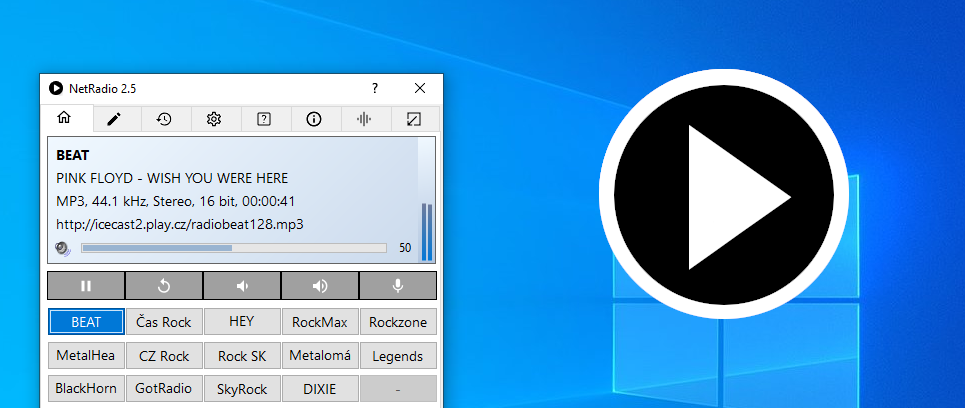The image size is (965, 408).
Task: Select the HEY station
Action: coord(242,322)
